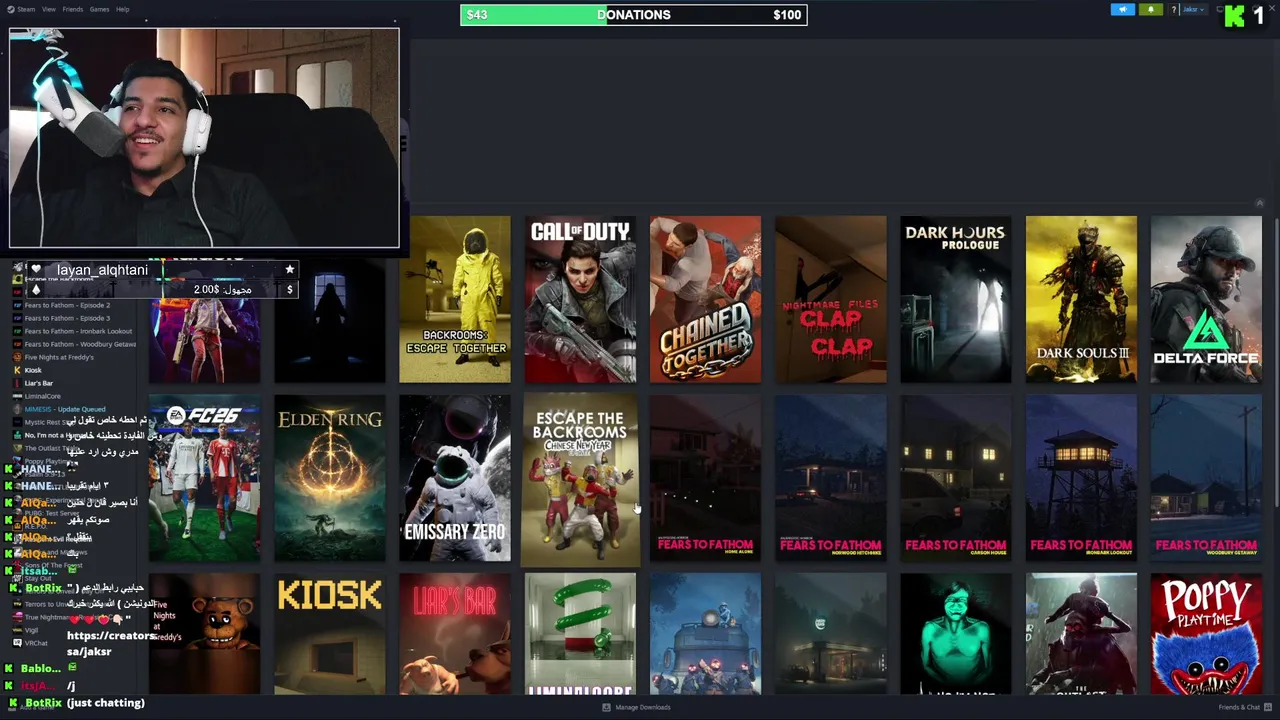Open Fears to Fathom Woodbury Getaway cover

tap(1206, 478)
